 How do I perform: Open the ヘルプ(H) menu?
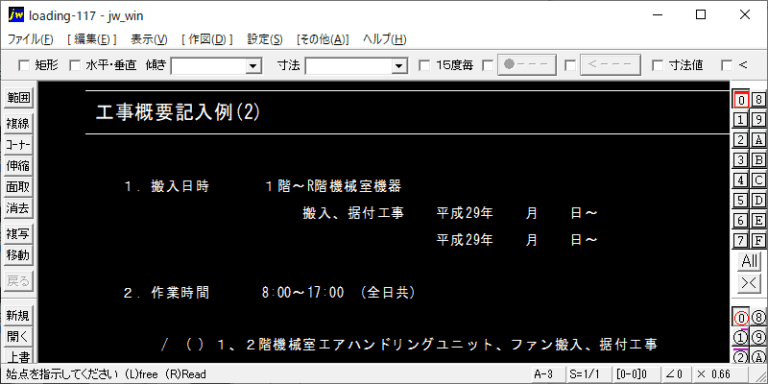[x=384, y=40]
